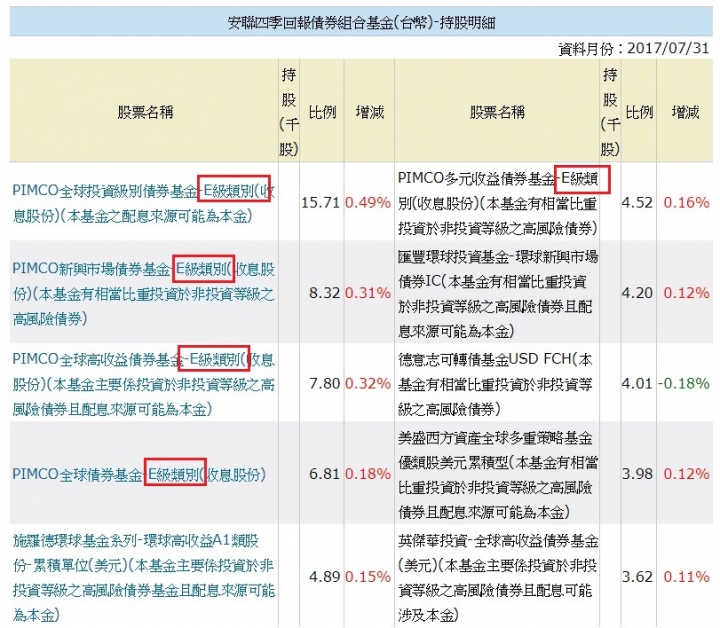Click the left 比例 column header
The height and width of the screenshot is (628, 720).
click(322, 112)
